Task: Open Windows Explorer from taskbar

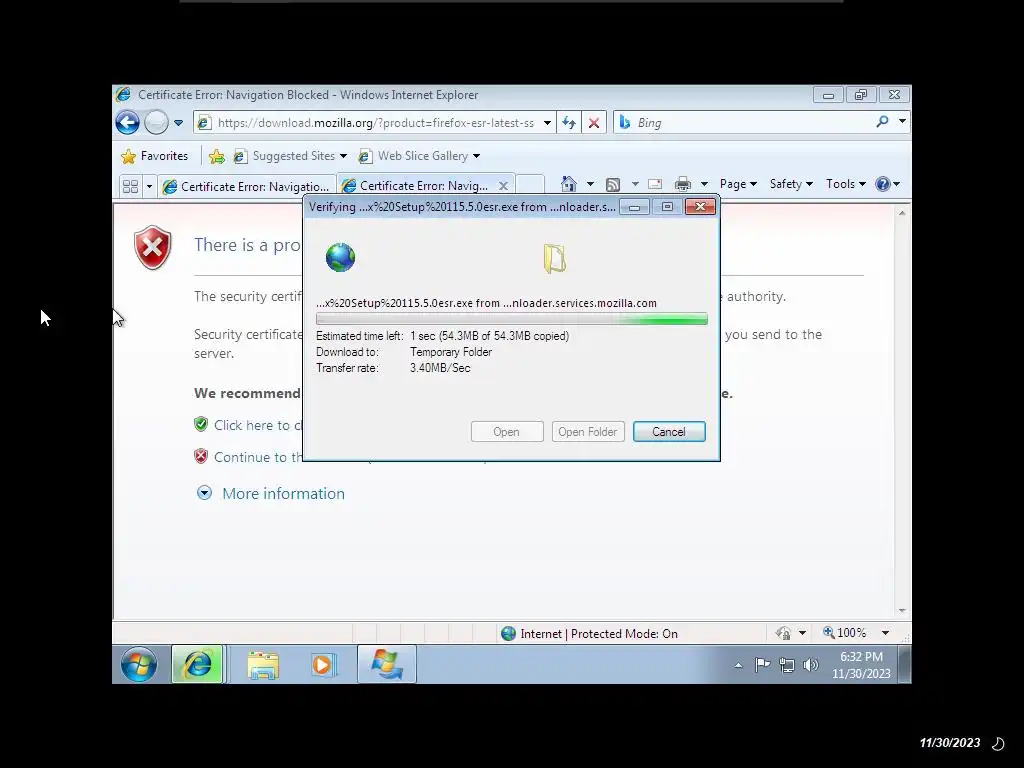Action: (263, 665)
